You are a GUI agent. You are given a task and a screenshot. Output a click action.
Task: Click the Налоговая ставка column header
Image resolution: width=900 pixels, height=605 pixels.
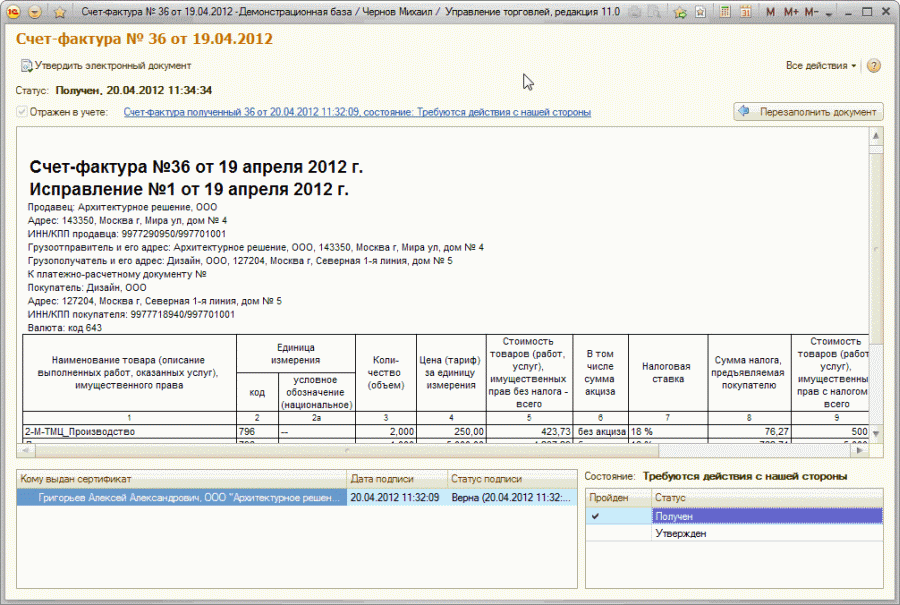pos(668,373)
